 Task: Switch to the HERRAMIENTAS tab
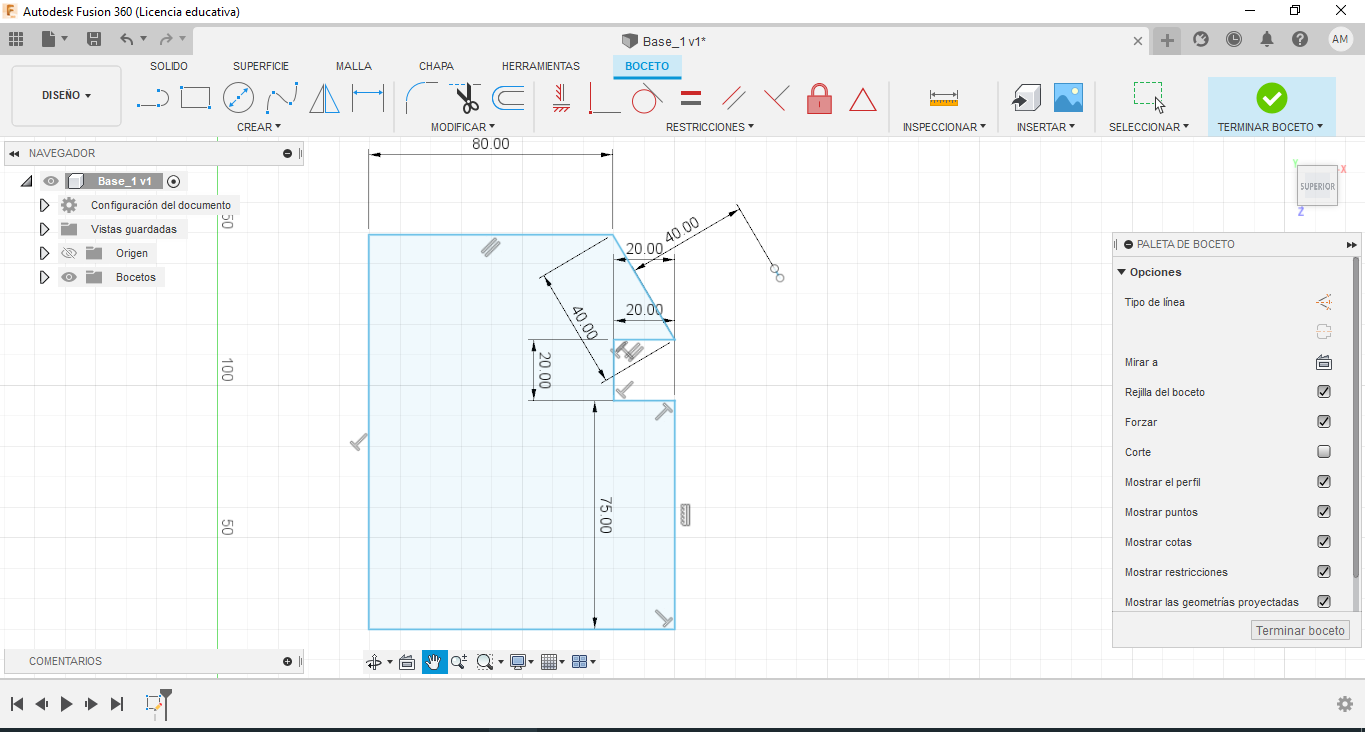[x=541, y=66]
